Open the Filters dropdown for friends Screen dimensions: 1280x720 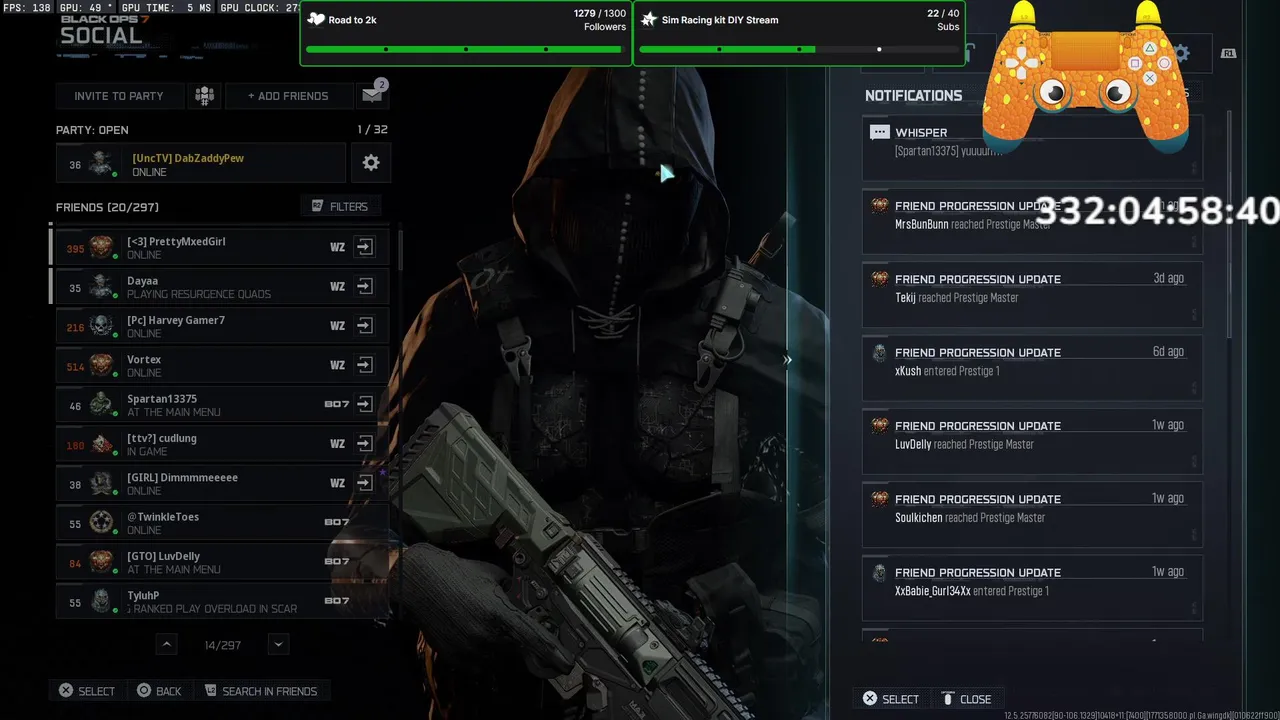pyautogui.click(x=340, y=206)
